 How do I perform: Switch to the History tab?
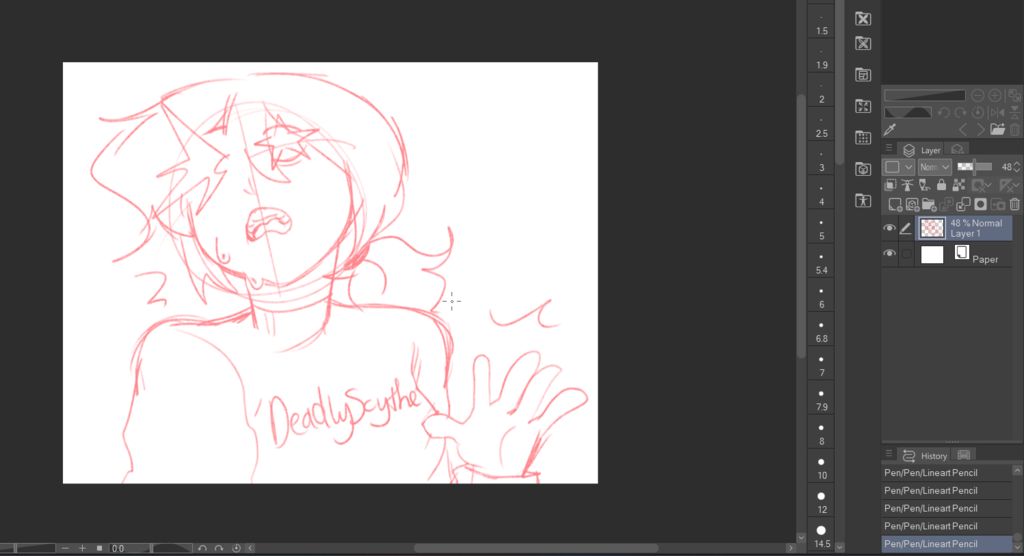pos(925,455)
